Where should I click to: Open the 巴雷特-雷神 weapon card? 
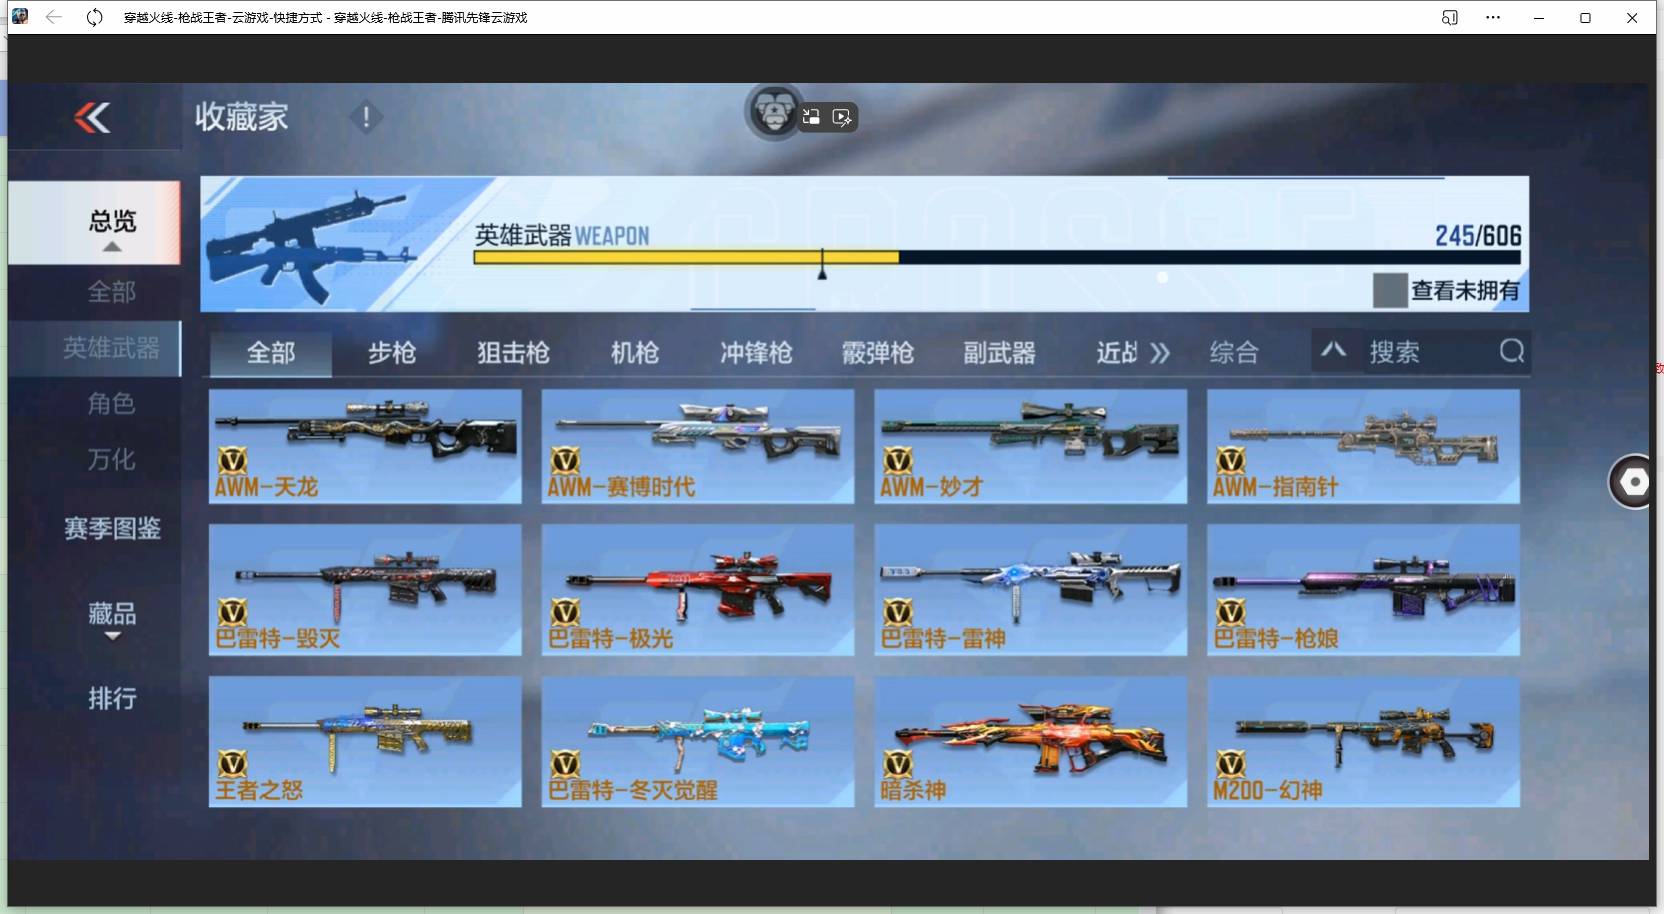(1031, 590)
